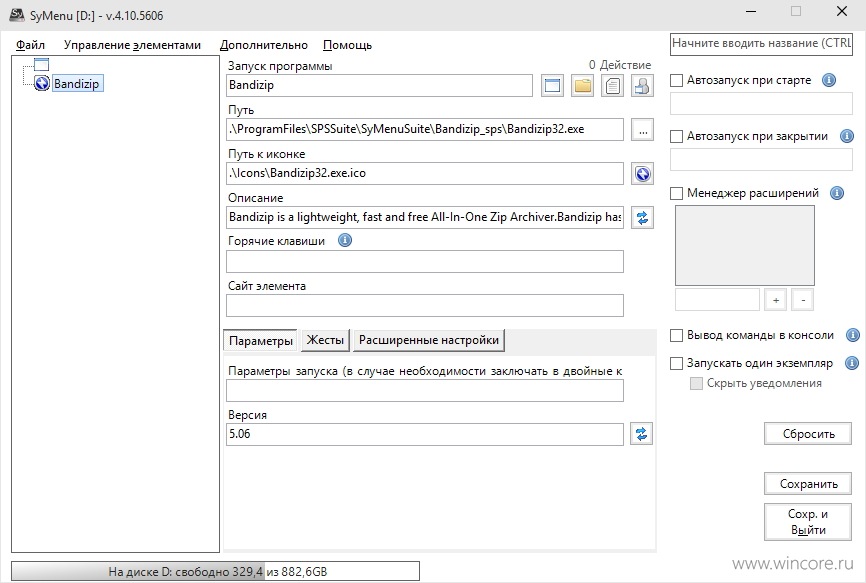Click info icon for Вывод команды в консоли
This screenshot has height=583, width=866.
(853, 335)
